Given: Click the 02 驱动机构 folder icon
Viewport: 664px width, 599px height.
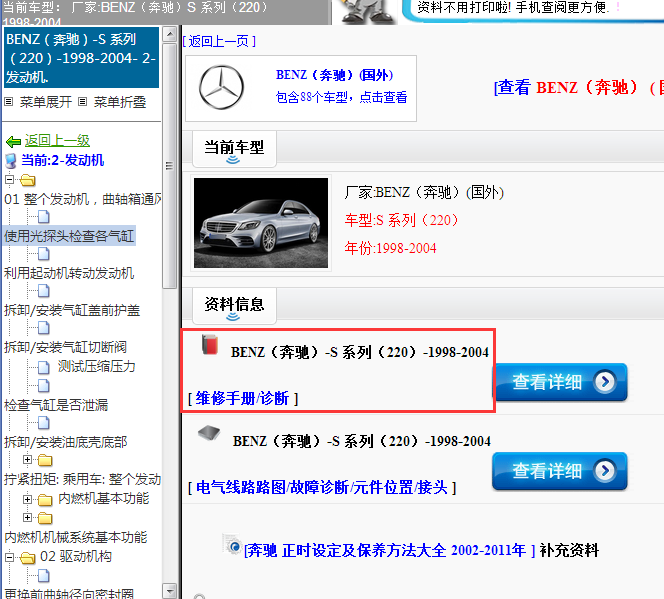Looking at the screenshot, I should click(28, 558).
